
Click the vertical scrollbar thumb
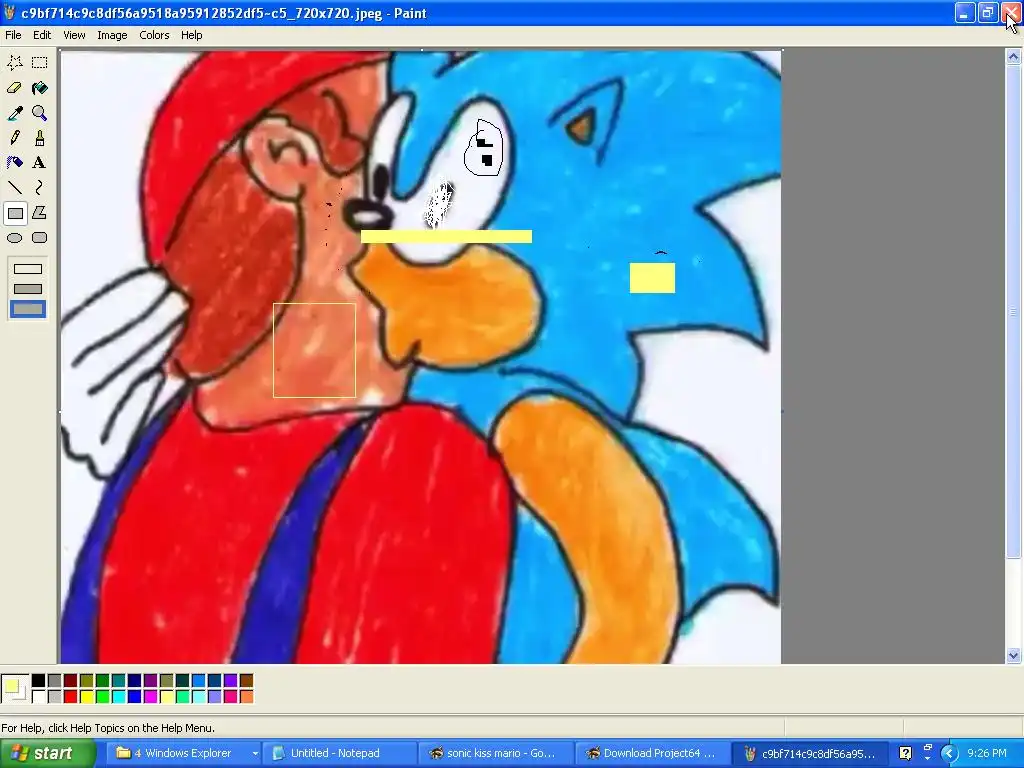coord(1013,312)
